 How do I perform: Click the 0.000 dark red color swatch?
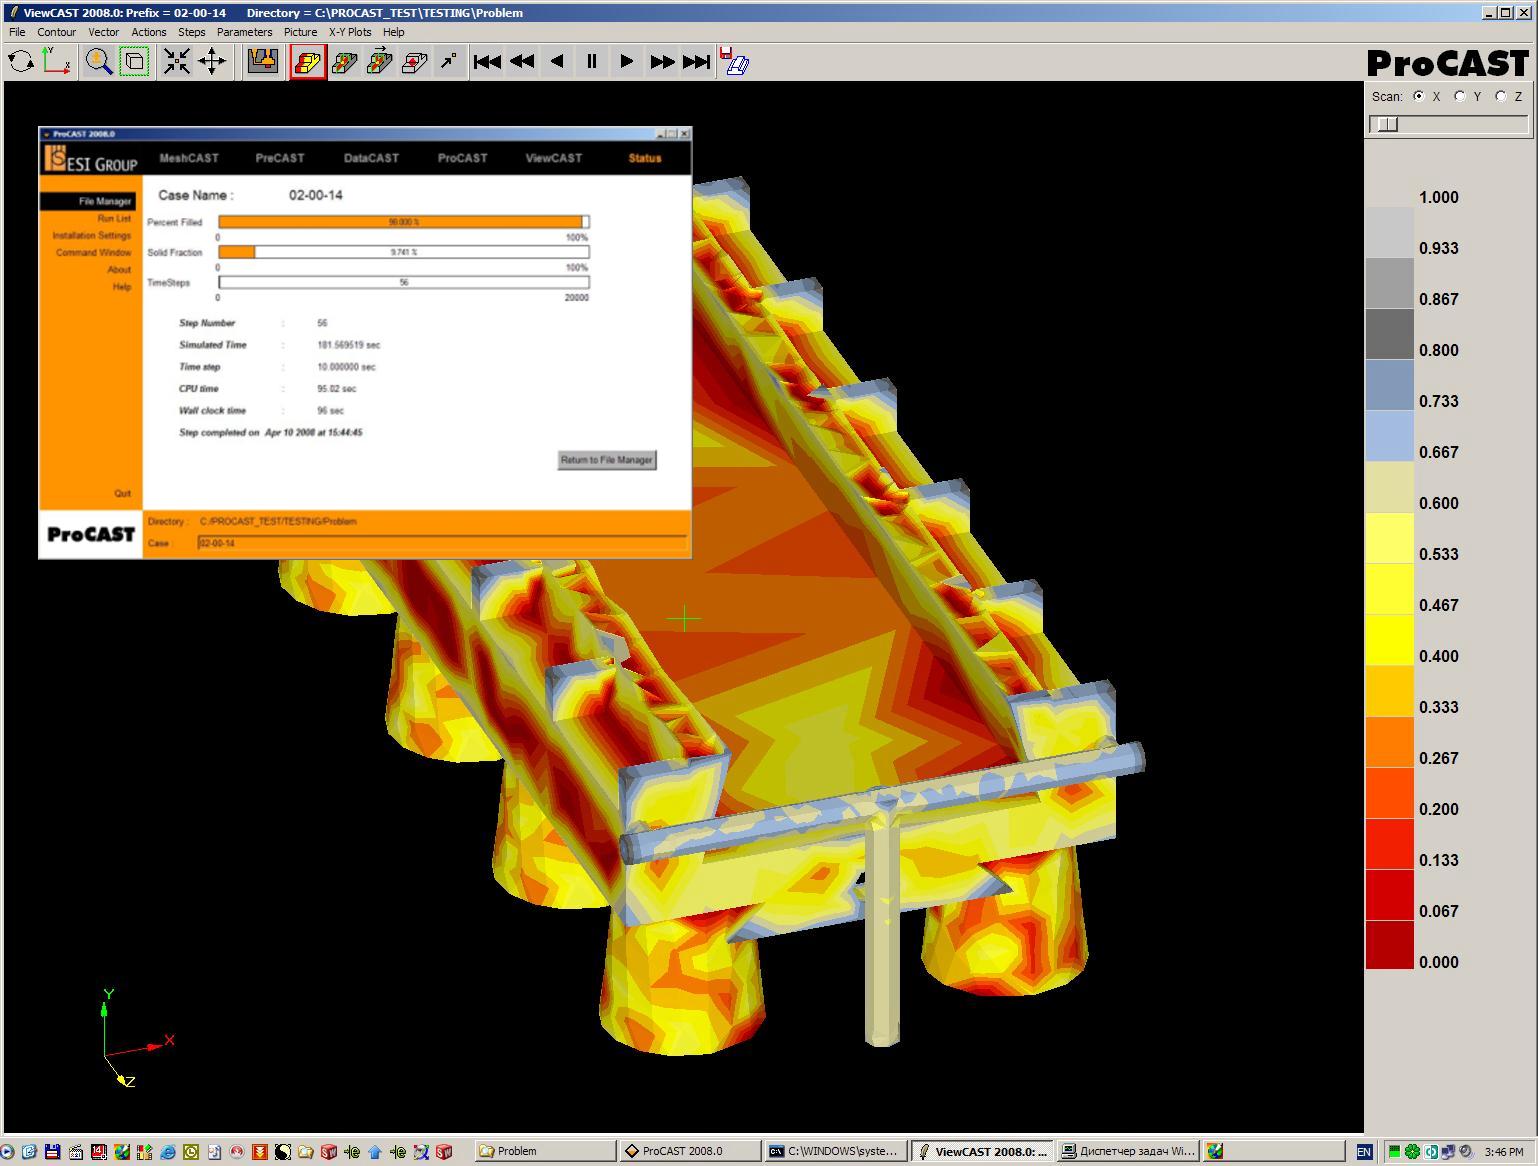1390,946
